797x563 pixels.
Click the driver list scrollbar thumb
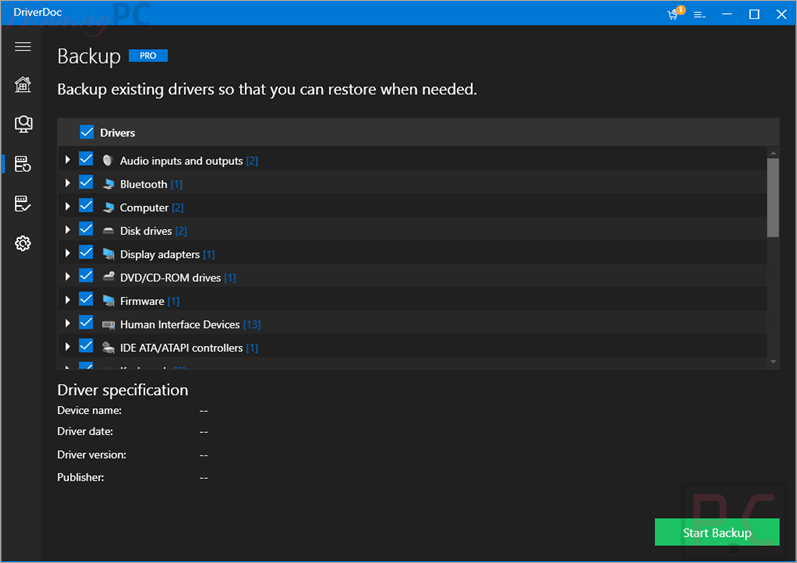(x=773, y=198)
